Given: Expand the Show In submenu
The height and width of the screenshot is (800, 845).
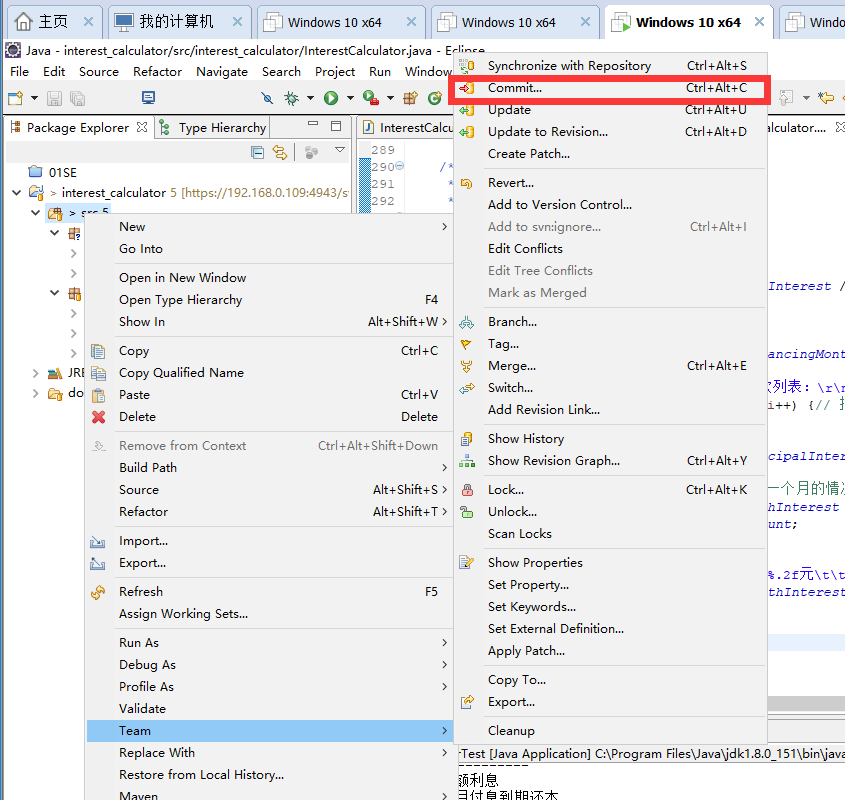Looking at the screenshot, I should point(445,322).
